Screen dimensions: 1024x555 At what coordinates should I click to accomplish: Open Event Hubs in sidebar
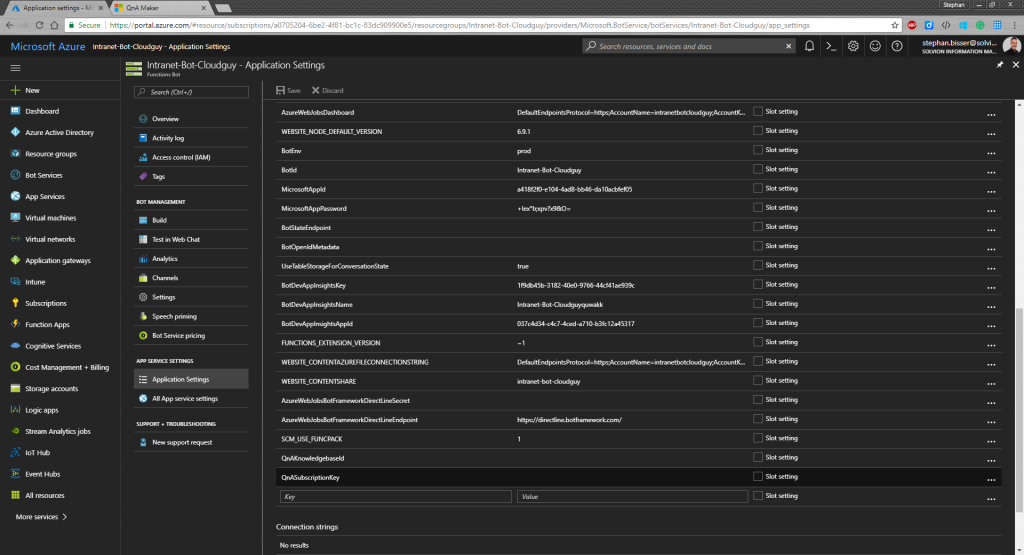tap(42, 474)
